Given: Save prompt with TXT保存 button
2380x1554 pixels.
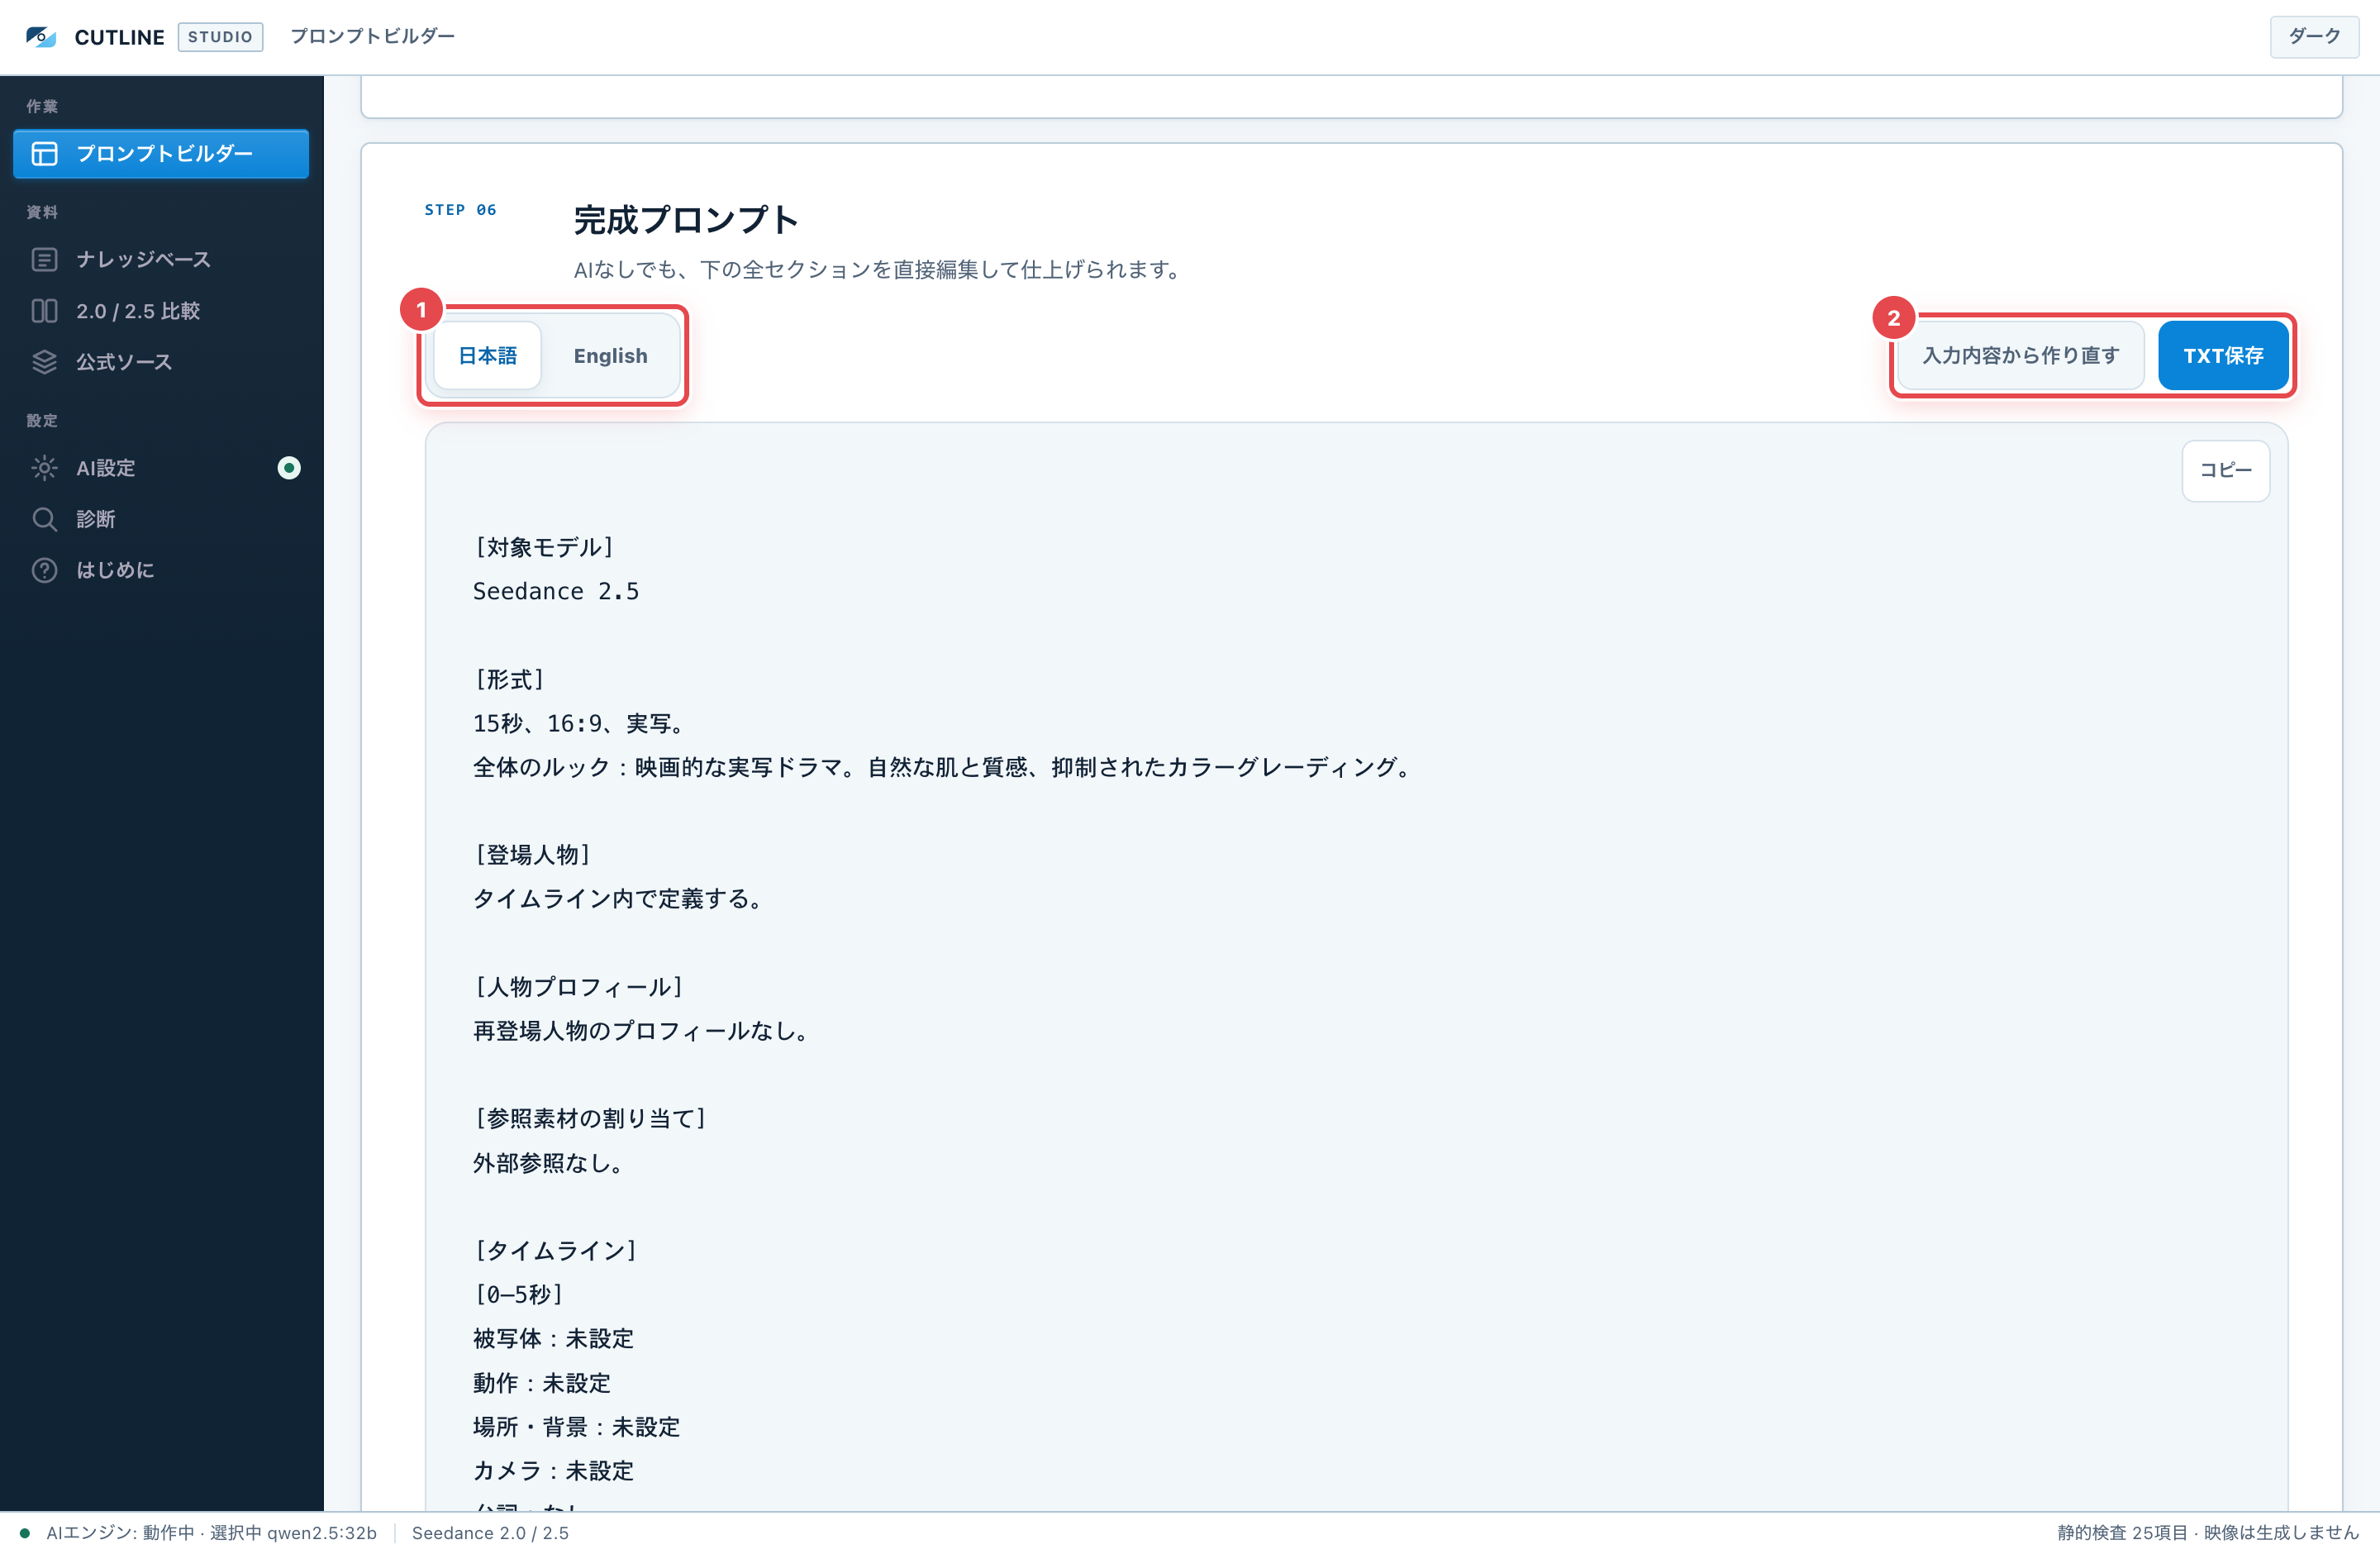Looking at the screenshot, I should [2223, 356].
